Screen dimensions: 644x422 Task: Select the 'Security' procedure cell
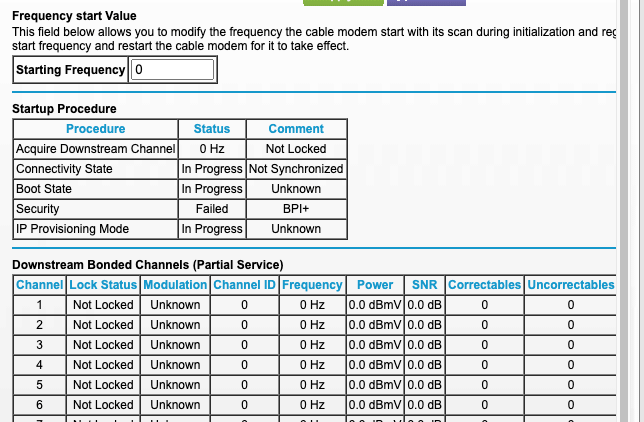click(x=96, y=209)
